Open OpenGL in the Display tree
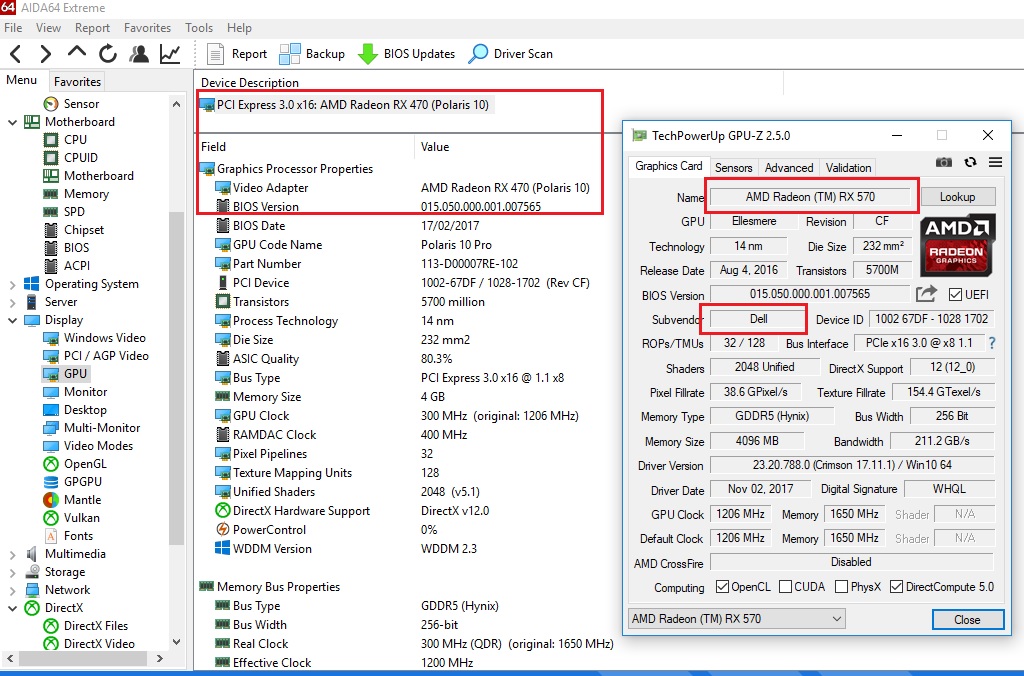 click(x=74, y=464)
